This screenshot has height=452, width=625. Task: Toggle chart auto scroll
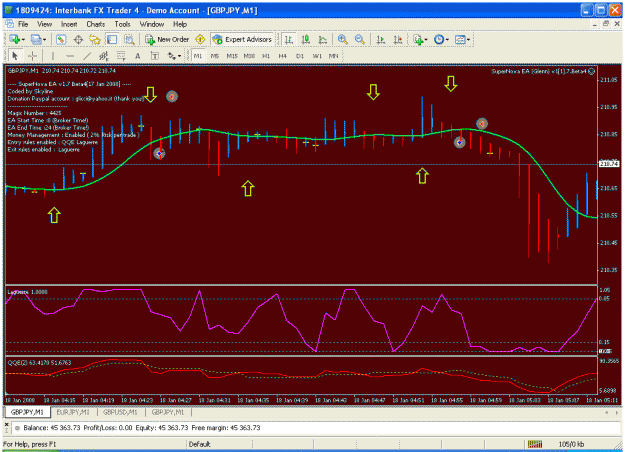(x=381, y=39)
